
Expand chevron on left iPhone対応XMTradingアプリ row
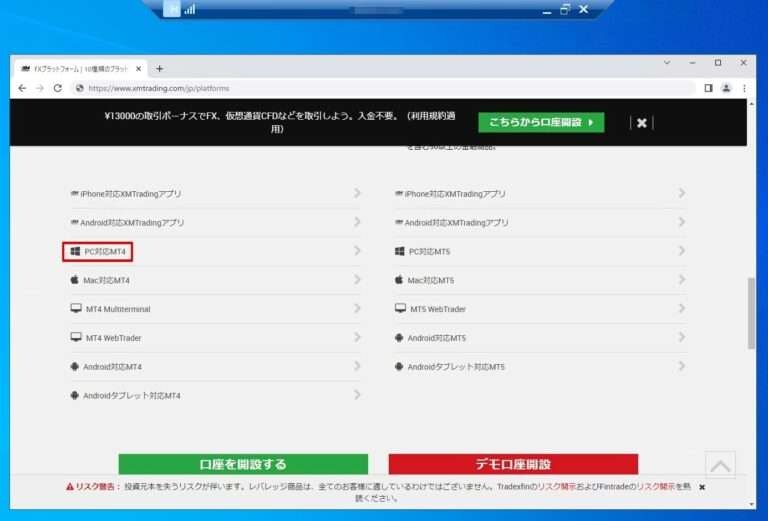pos(357,193)
